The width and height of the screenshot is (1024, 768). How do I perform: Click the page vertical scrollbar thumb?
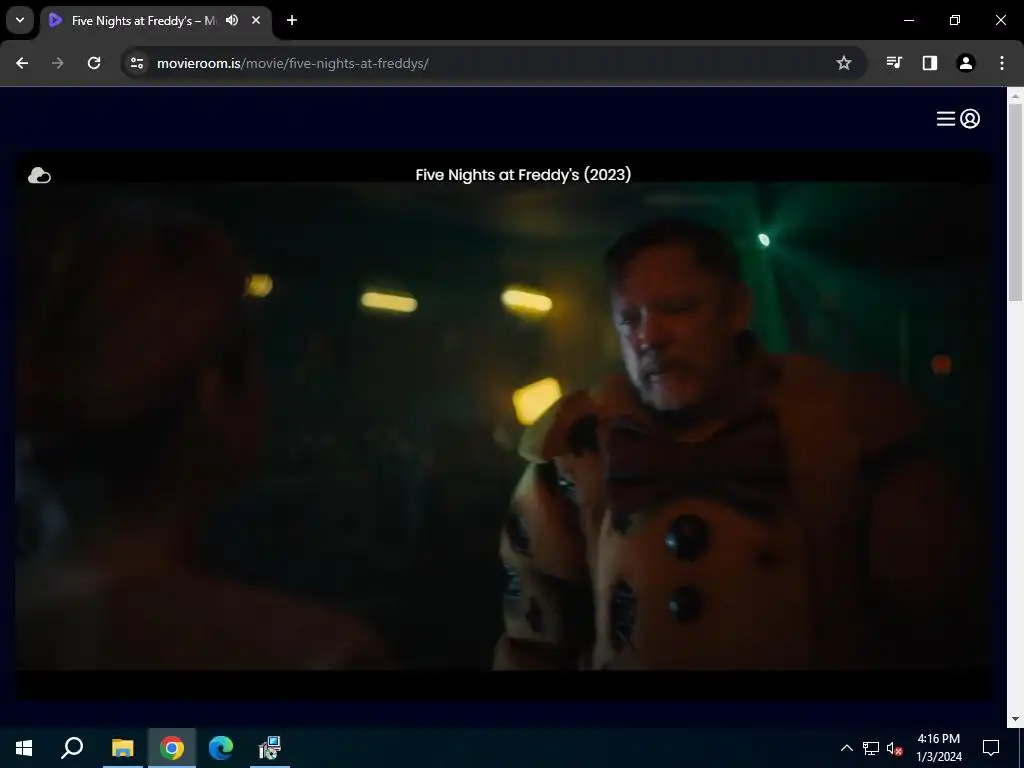click(x=1015, y=202)
